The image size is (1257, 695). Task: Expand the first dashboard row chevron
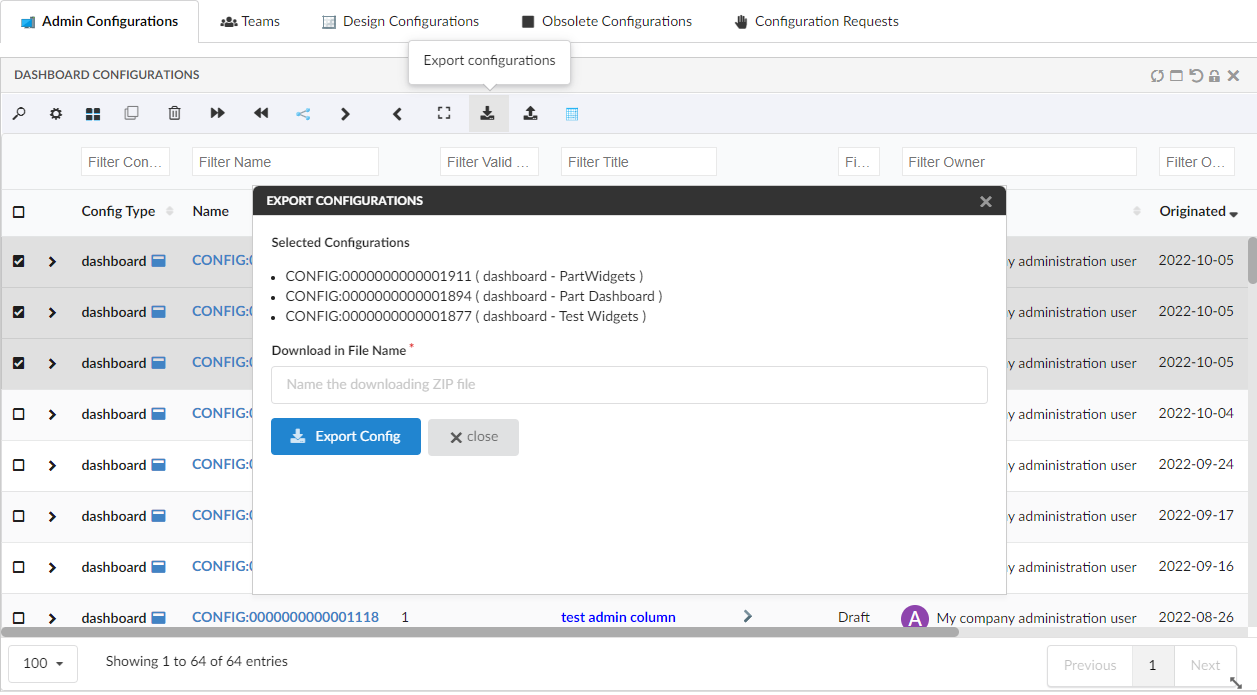tap(52, 262)
